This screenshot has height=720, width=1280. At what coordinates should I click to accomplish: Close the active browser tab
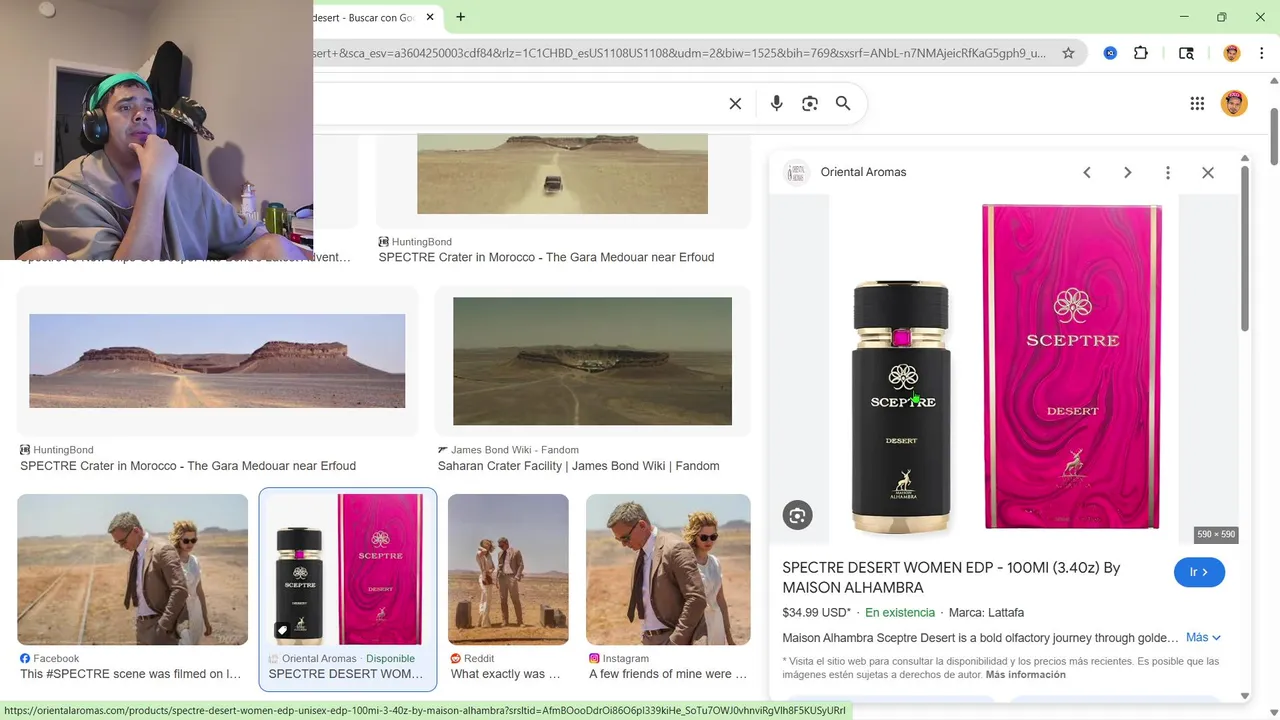[x=431, y=17]
